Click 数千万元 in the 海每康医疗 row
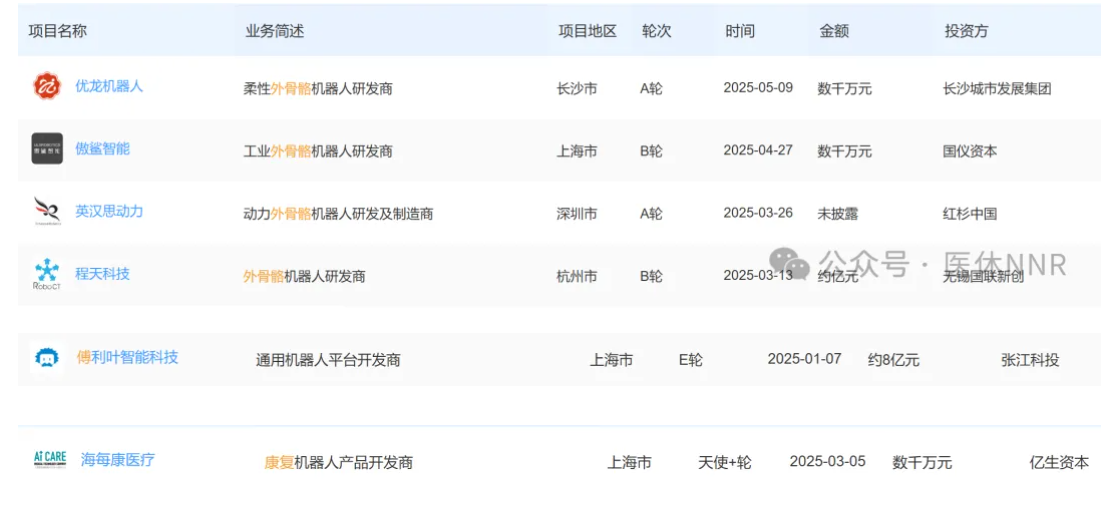 coord(922,463)
